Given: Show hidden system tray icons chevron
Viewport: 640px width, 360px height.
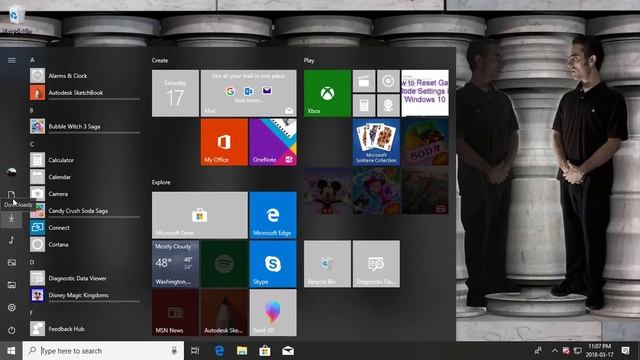Looking at the screenshot, I should point(554,351).
